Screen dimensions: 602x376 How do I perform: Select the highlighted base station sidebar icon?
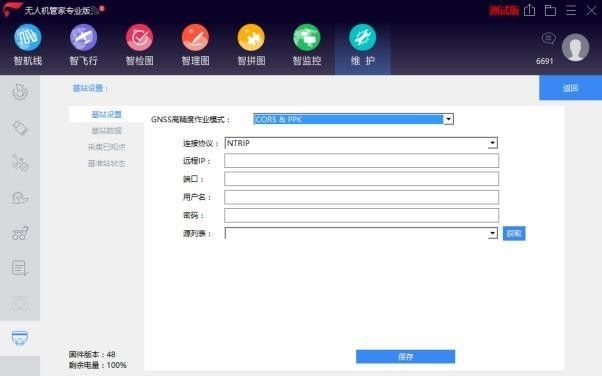tap(20, 338)
